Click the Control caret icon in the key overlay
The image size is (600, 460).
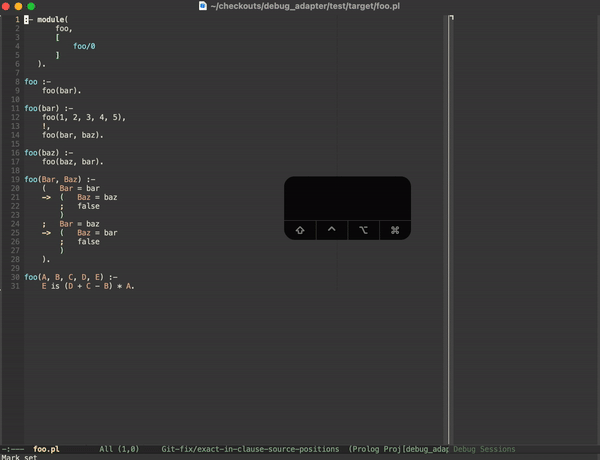pos(332,229)
